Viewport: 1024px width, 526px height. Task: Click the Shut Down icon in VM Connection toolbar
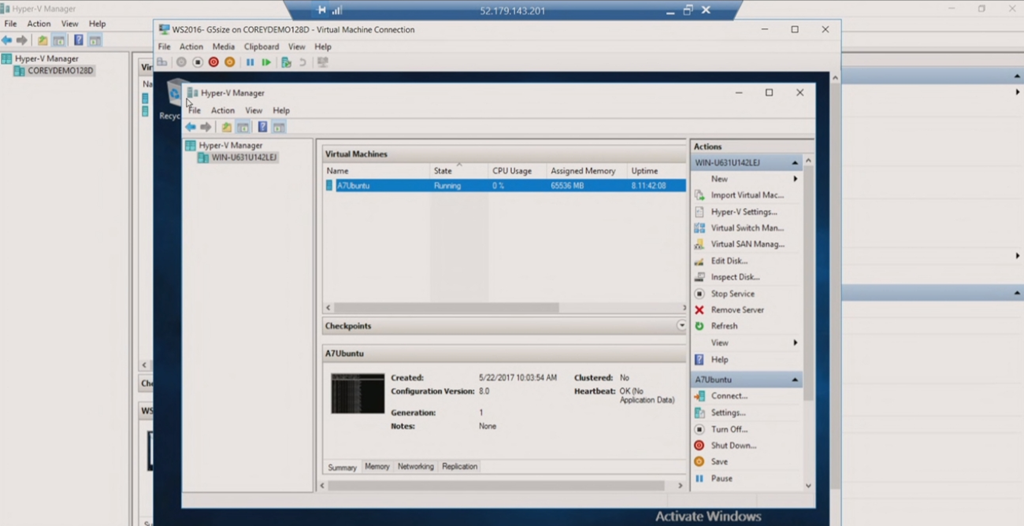pyautogui.click(x=213, y=62)
